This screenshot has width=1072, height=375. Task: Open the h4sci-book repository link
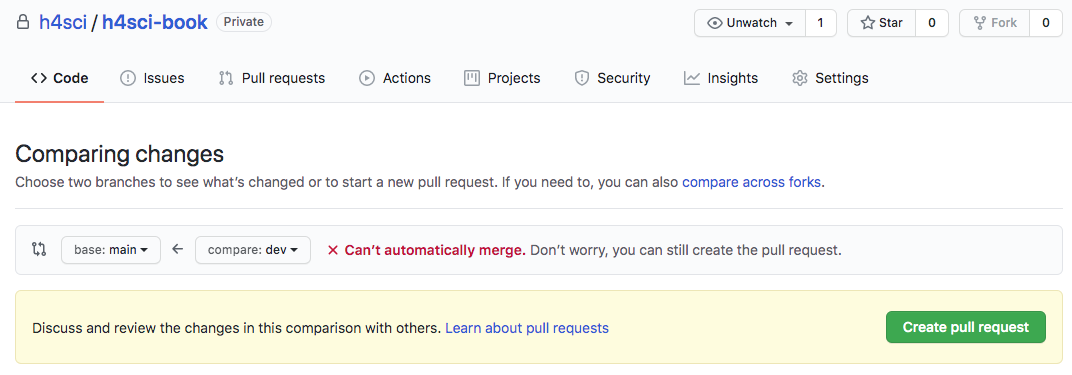155,23
